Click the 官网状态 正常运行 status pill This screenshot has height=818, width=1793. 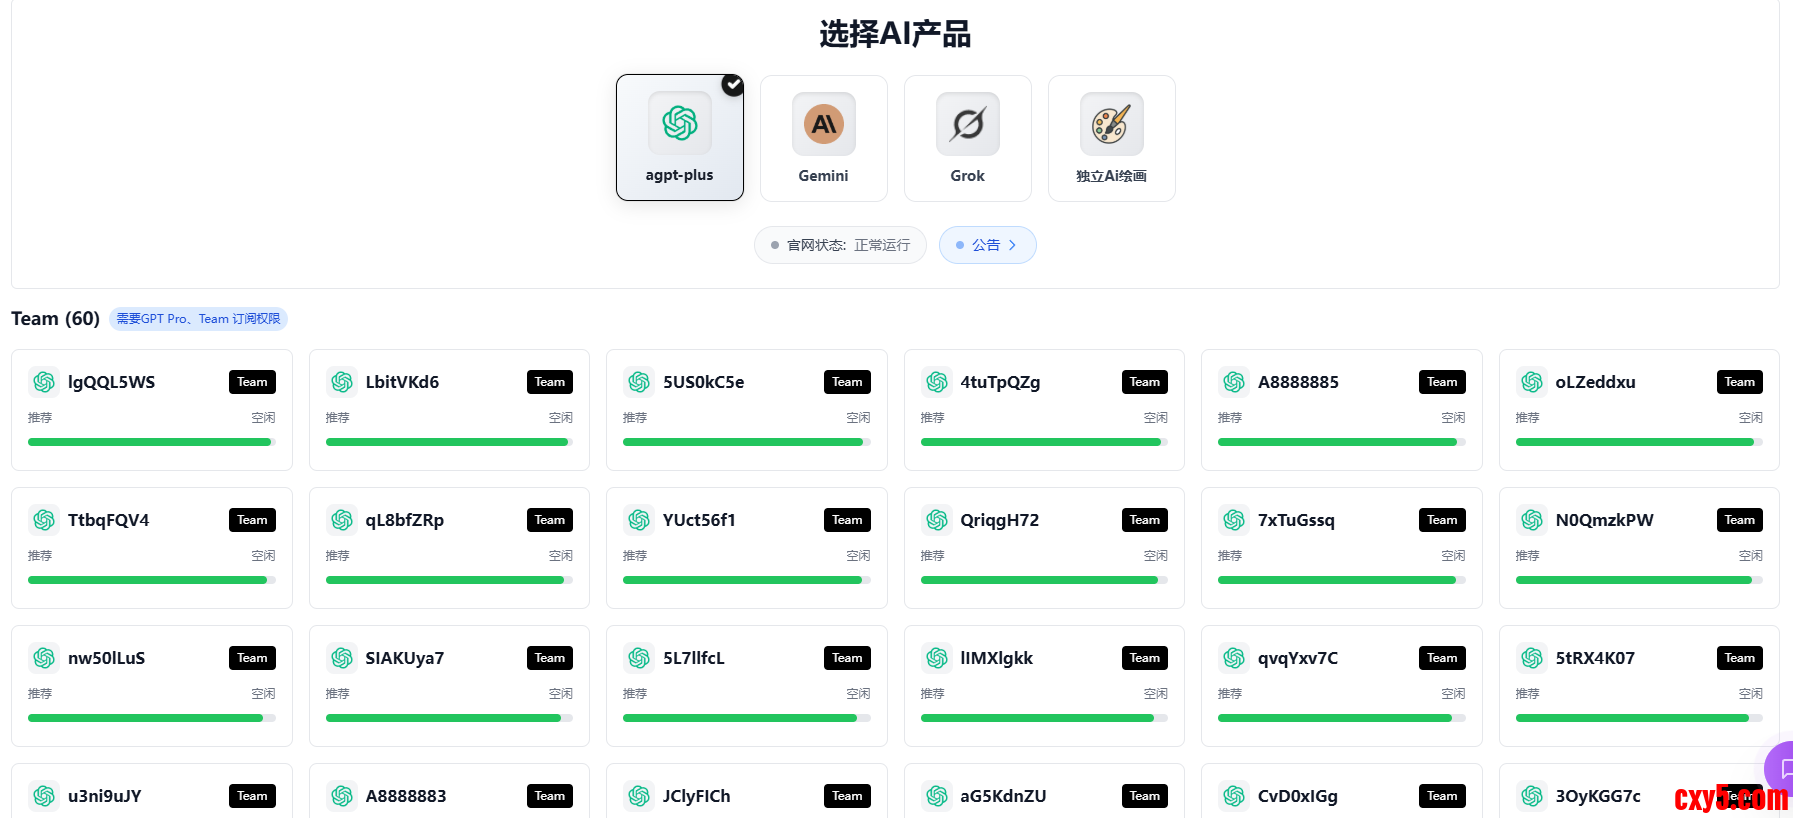point(840,245)
